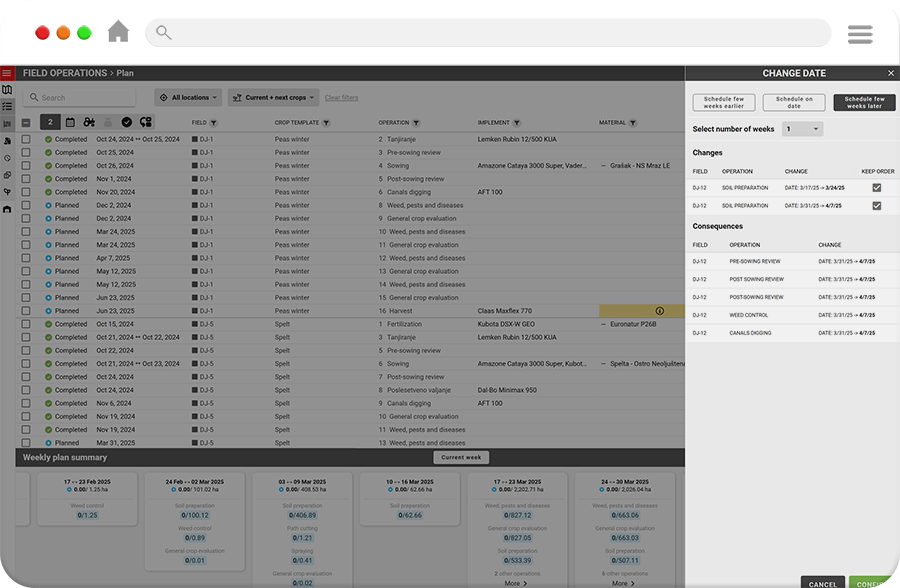Jump to Current week in summary
This screenshot has width=900, height=588.
click(x=461, y=457)
